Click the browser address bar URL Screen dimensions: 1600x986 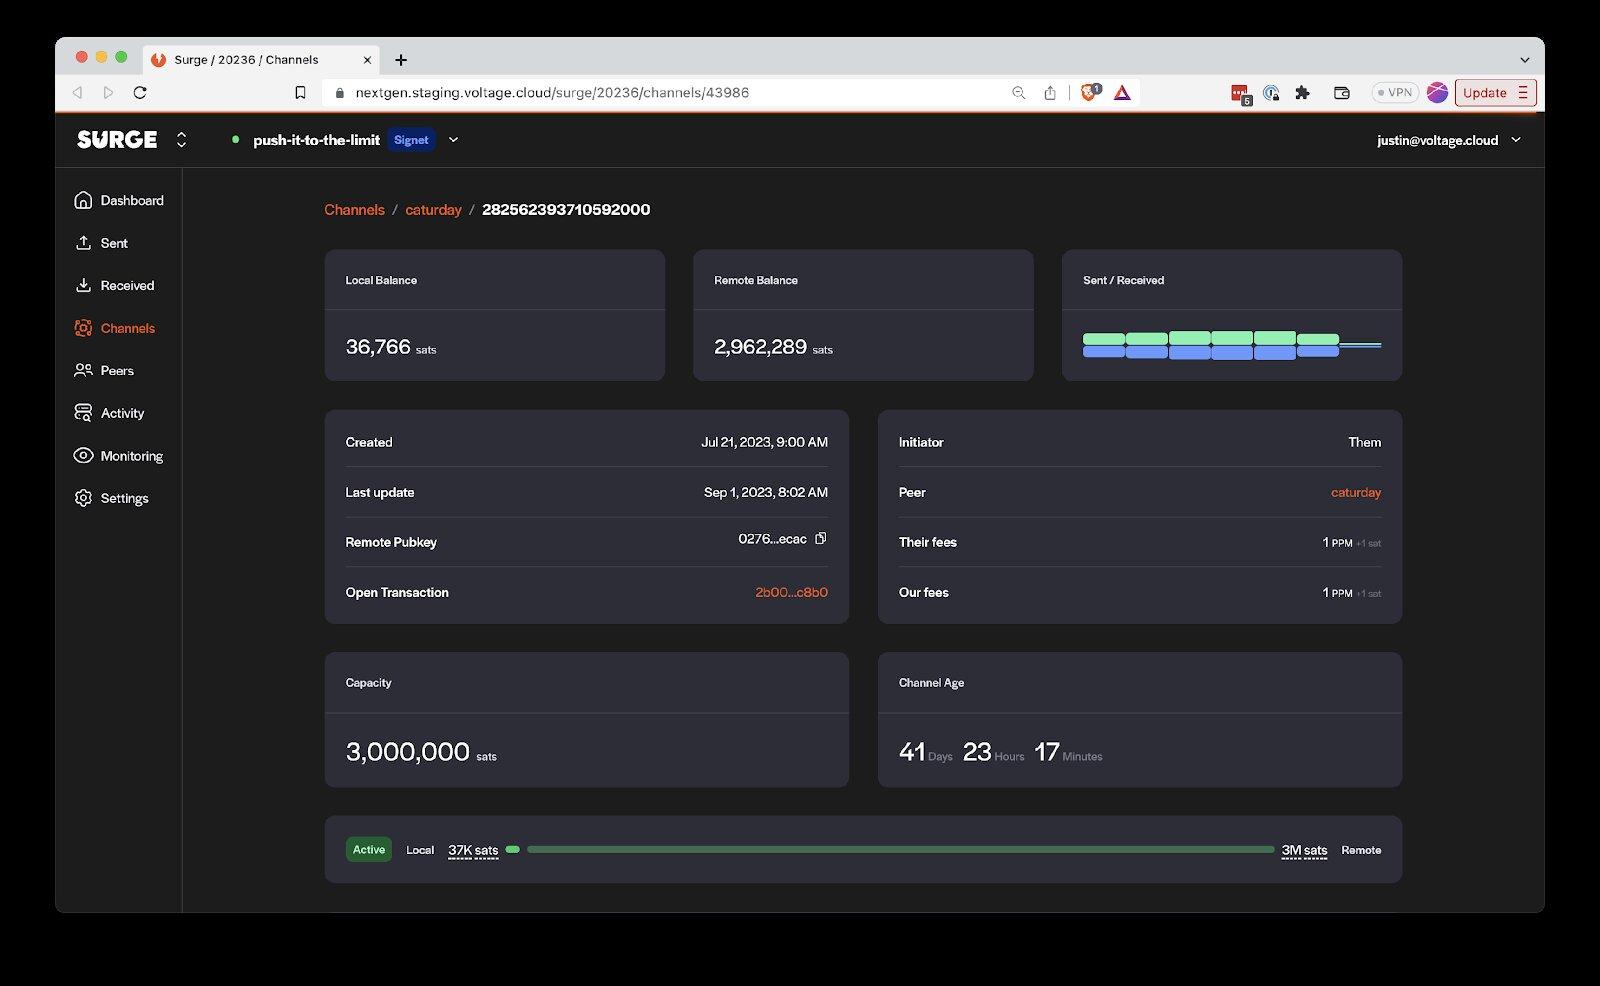click(x=552, y=93)
